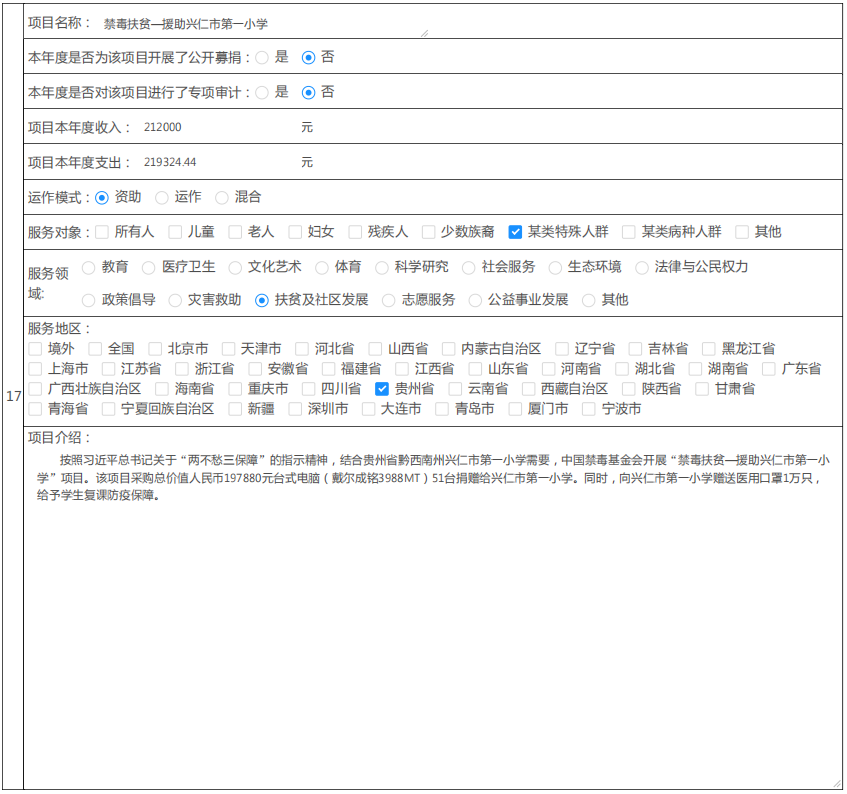Tick 全国 under service regions
The width and height of the screenshot is (847, 794).
95,349
